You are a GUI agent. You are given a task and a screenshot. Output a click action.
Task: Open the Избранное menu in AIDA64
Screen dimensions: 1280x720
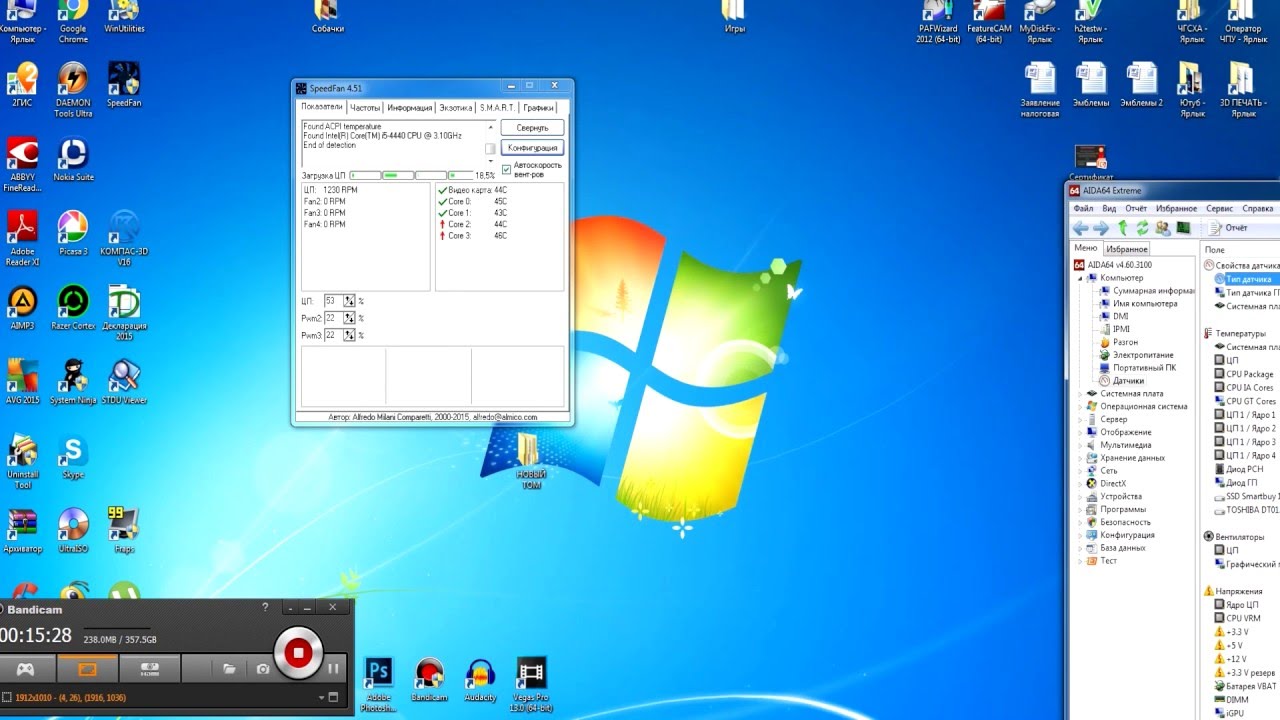[1176, 209]
